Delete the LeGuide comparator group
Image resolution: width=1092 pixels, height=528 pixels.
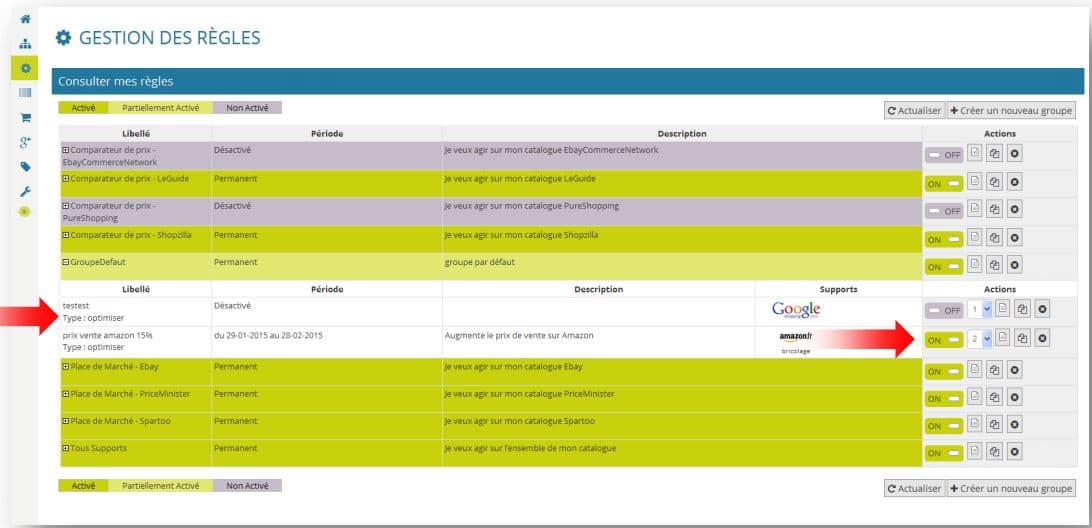(x=1015, y=183)
